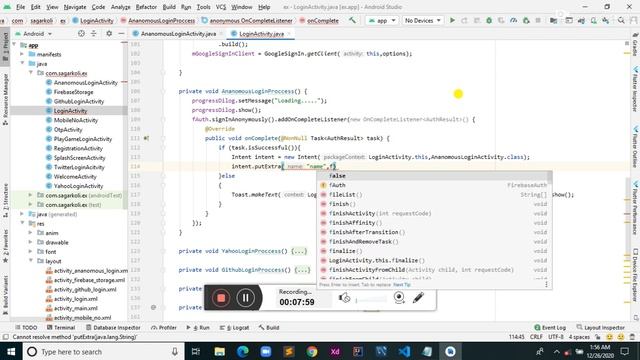Expand folded GithubLoginProccess method body
Viewport: 640px width, 360px height.
pos(302,270)
